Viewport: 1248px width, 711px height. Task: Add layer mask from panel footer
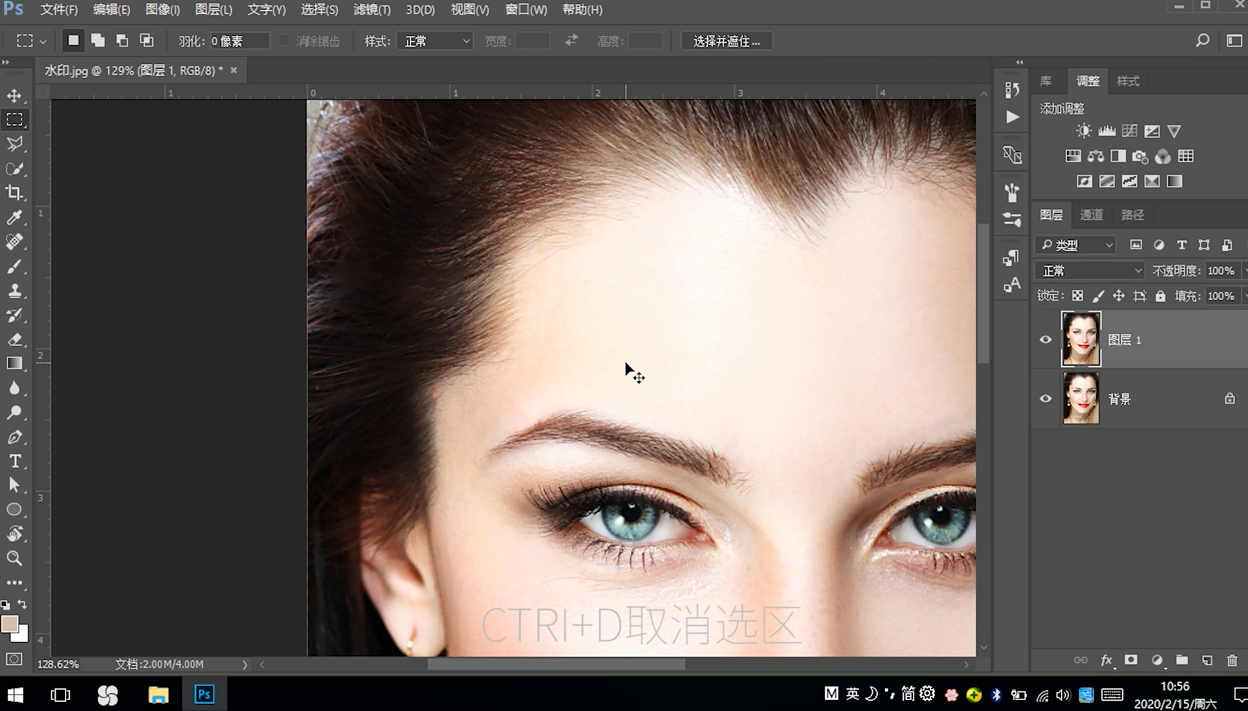pos(1131,660)
